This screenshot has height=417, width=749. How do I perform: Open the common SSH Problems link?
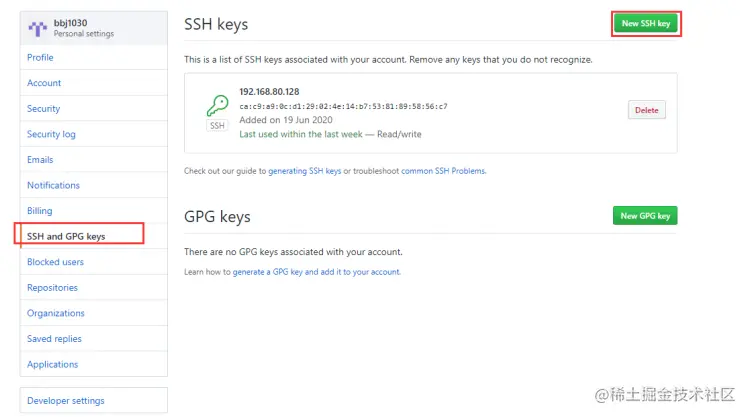(443, 171)
